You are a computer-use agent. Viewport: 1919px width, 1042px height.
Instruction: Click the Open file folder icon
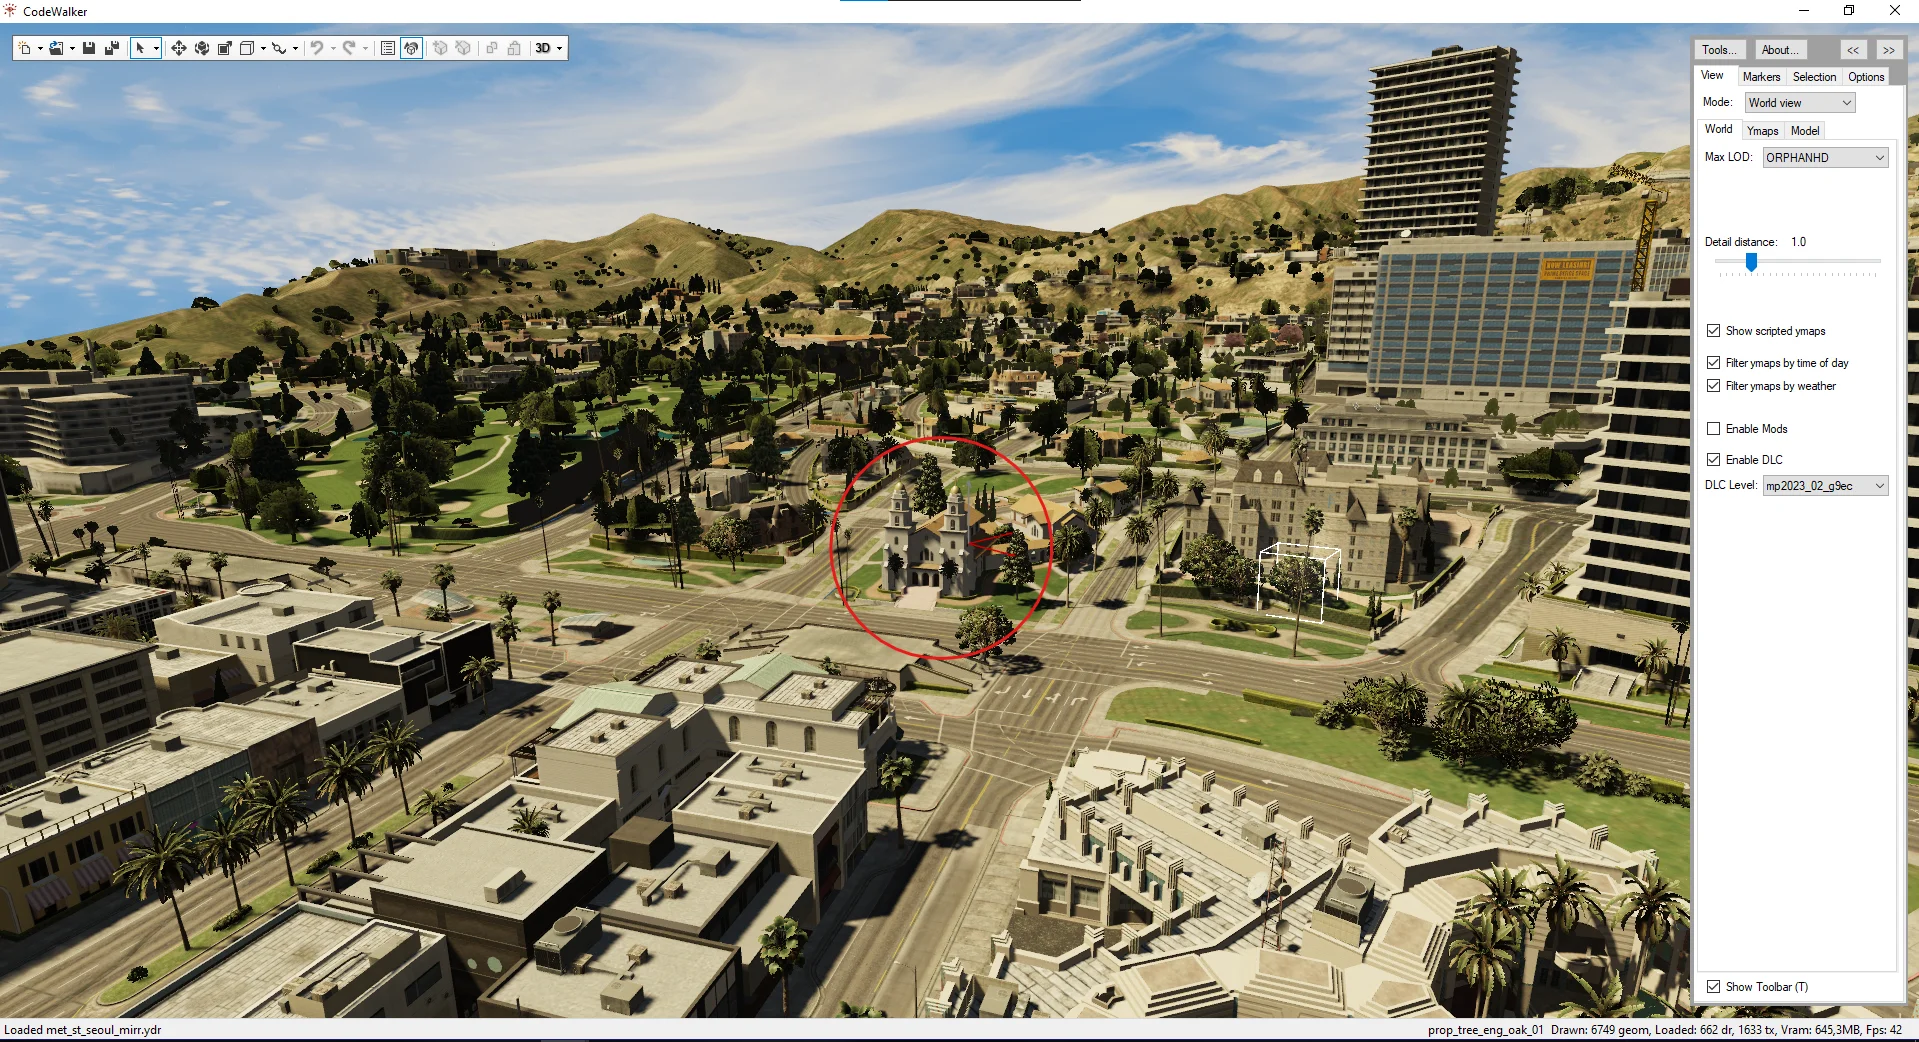[57, 48]
